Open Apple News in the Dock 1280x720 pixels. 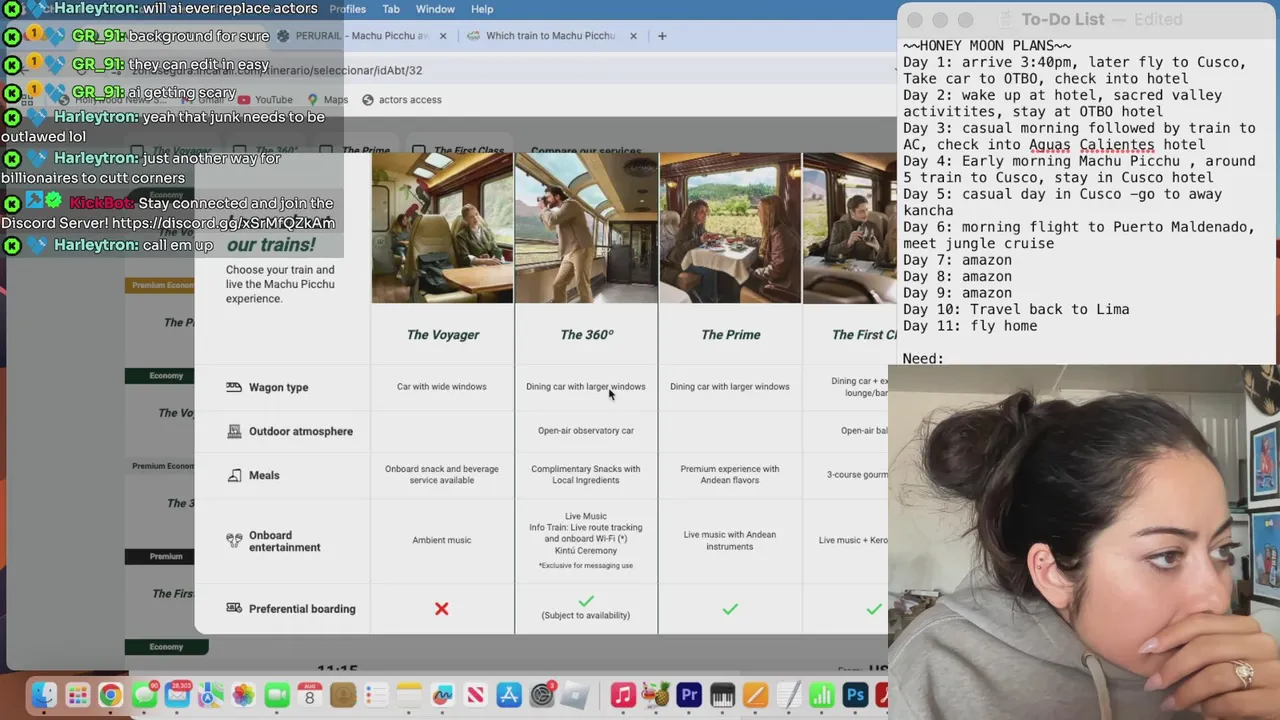click(476, 695)
